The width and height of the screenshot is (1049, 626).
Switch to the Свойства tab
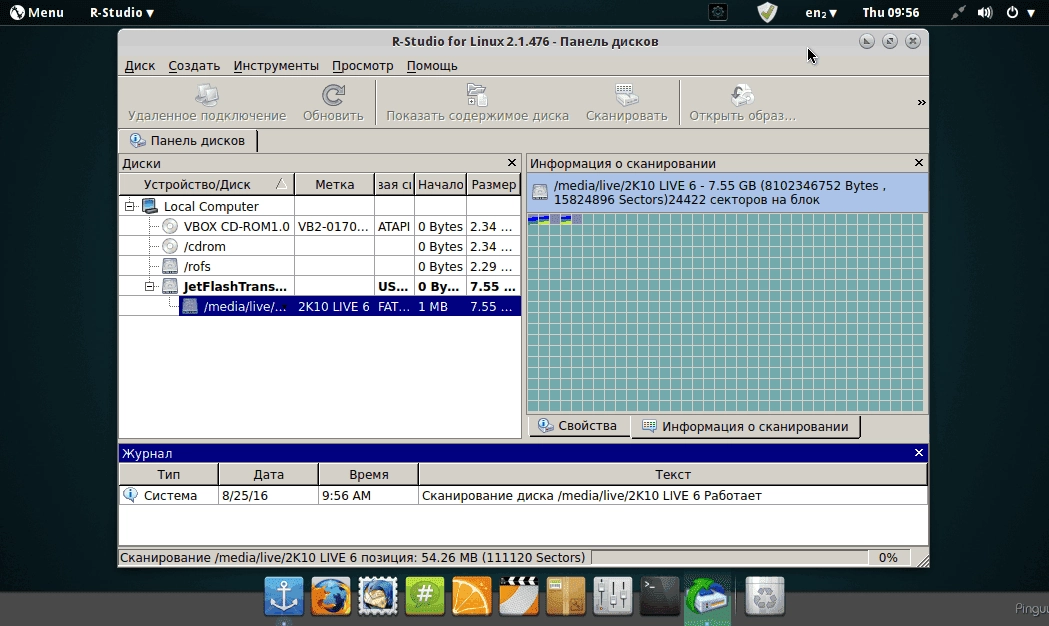579,426
